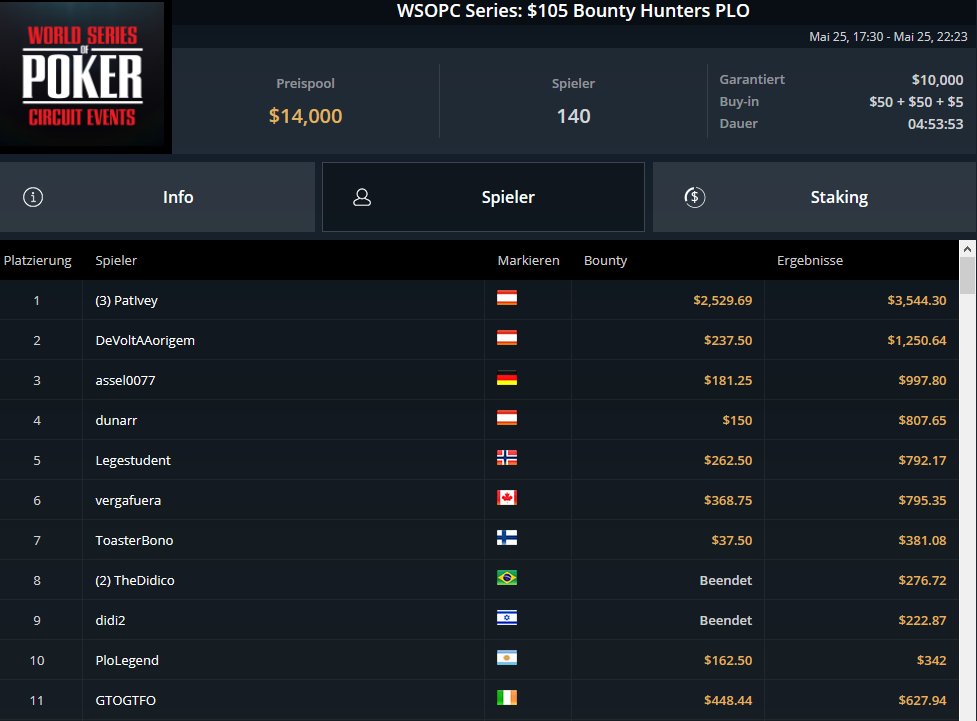Click the Ergebnisse column header
This screenshot has width=977, height=721.
pos(809,260)
